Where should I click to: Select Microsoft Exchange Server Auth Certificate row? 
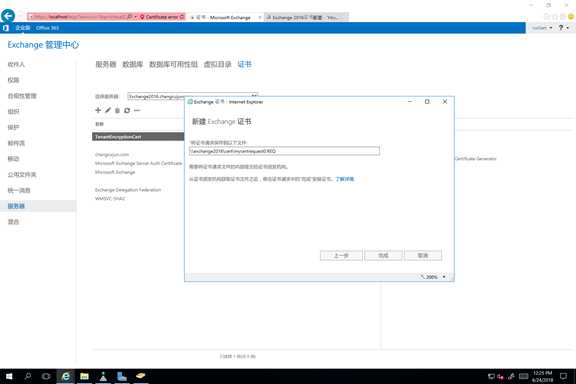[x=138, y=163]
